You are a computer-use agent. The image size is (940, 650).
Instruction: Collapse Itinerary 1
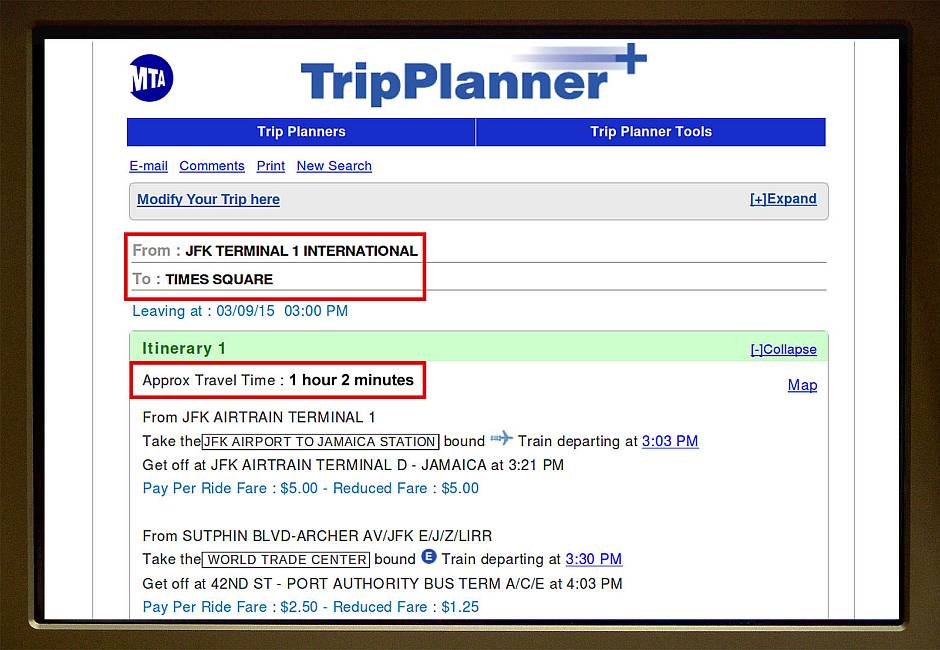point(784,350)
